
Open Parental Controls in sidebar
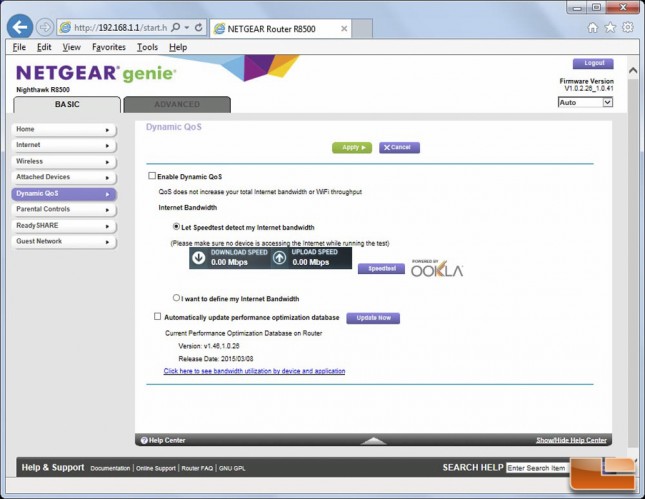tap(64, 209)
